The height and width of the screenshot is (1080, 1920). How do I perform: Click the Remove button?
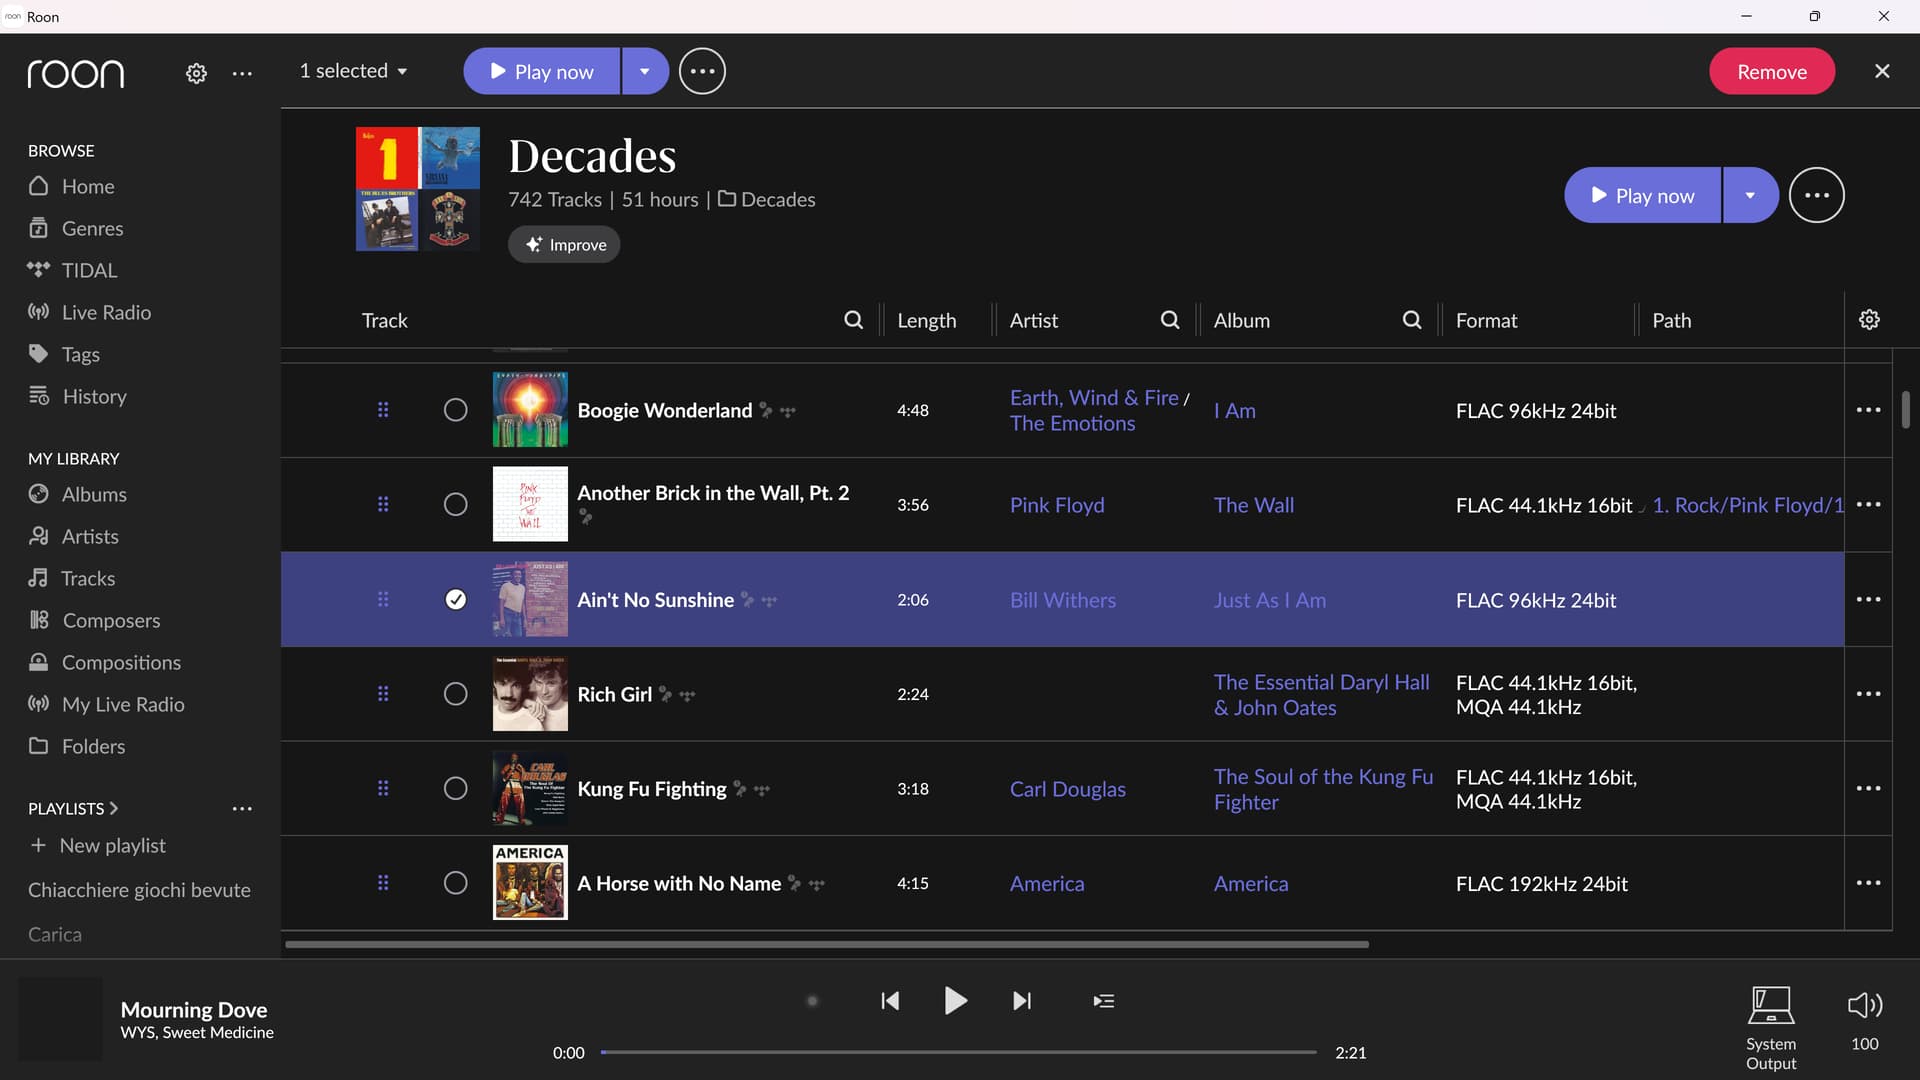click(1772, 70)
